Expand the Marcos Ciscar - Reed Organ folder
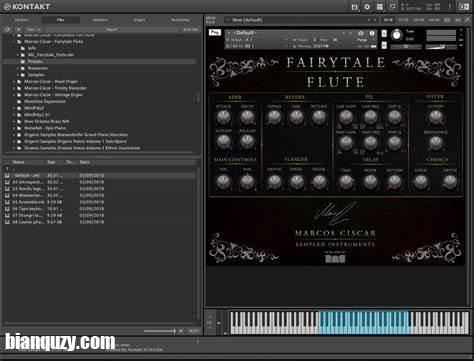Image resolution: width=474 pixels, height=361 pixels. [14, 81]
